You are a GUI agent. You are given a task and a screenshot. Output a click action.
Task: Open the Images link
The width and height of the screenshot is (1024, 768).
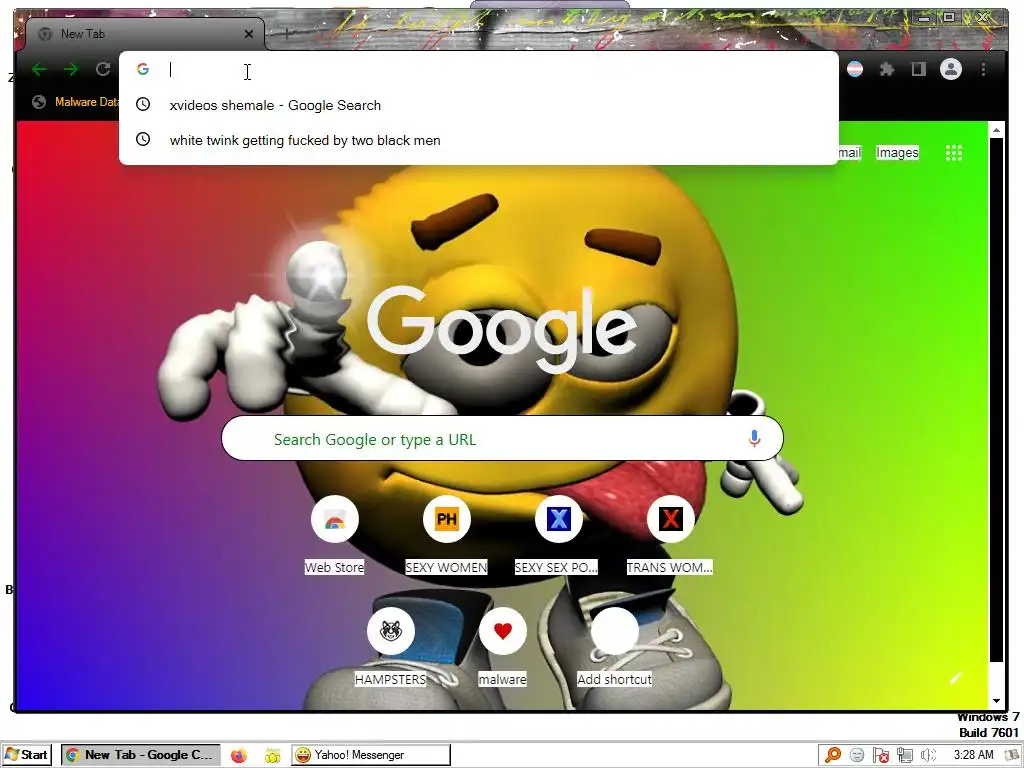tap(897, 152)
